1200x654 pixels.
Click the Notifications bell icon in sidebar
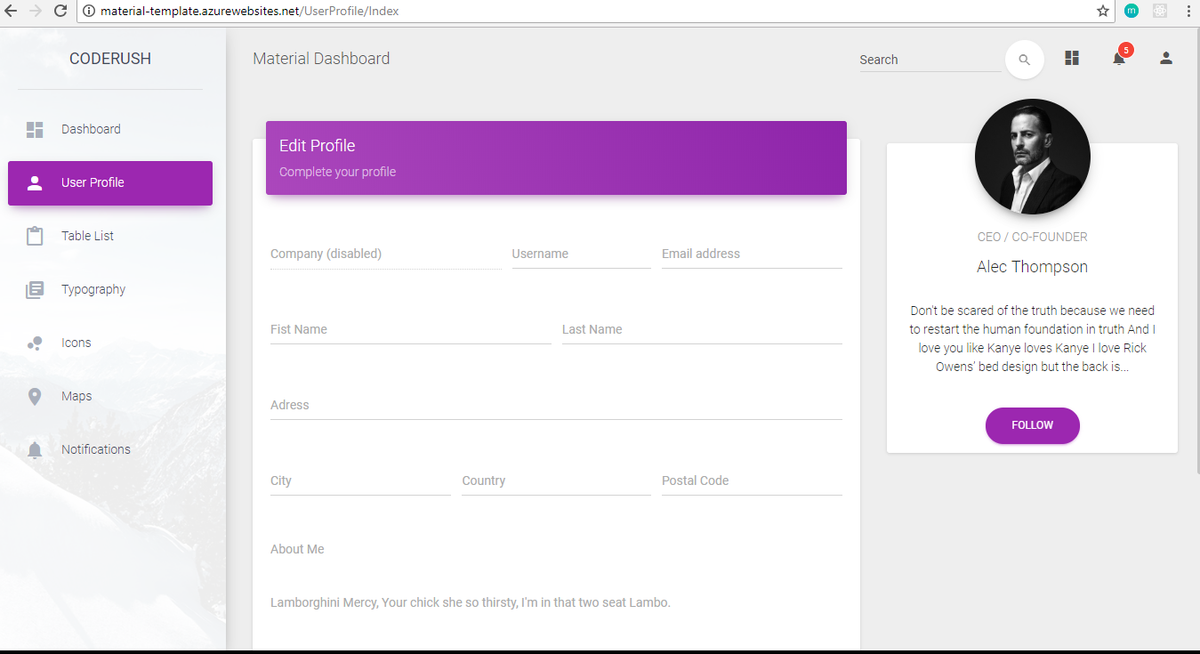(x=35, y=449)
